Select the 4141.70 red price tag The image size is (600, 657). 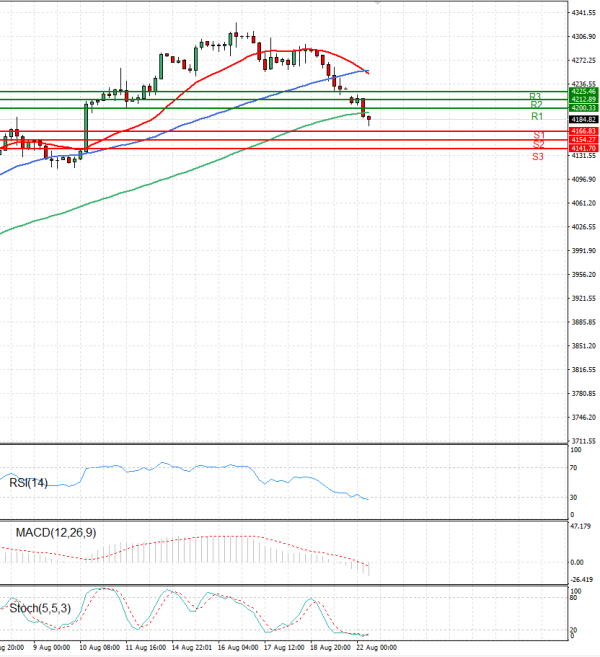(584, 148)
